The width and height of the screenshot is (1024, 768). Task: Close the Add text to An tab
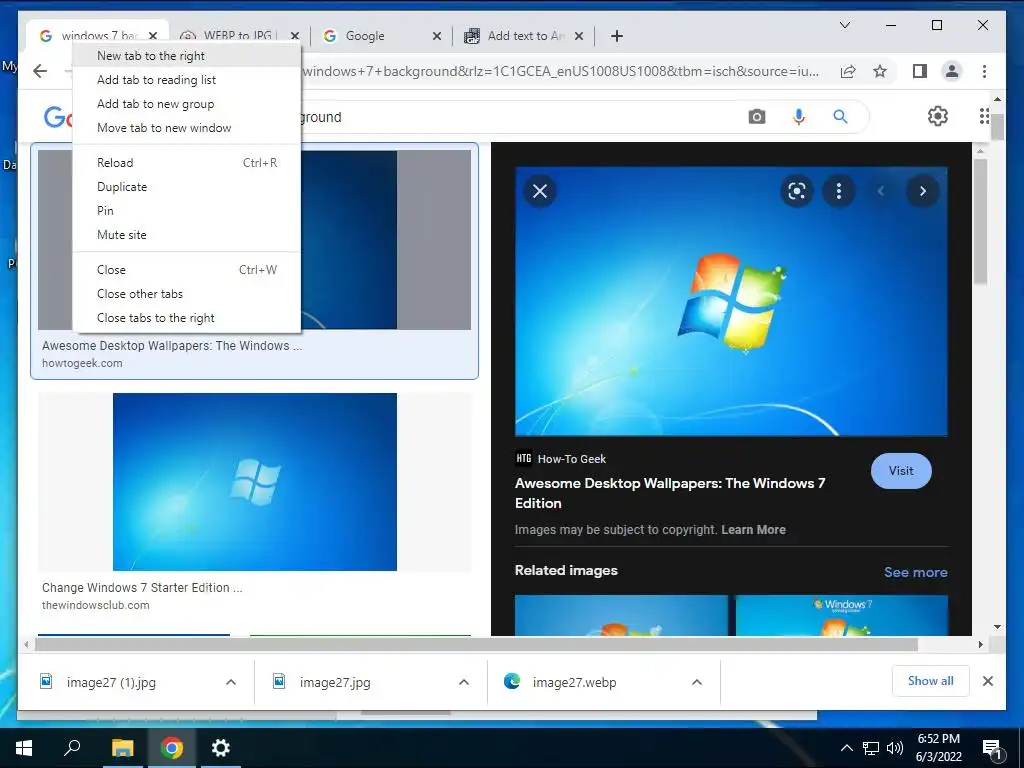[579, 37]
